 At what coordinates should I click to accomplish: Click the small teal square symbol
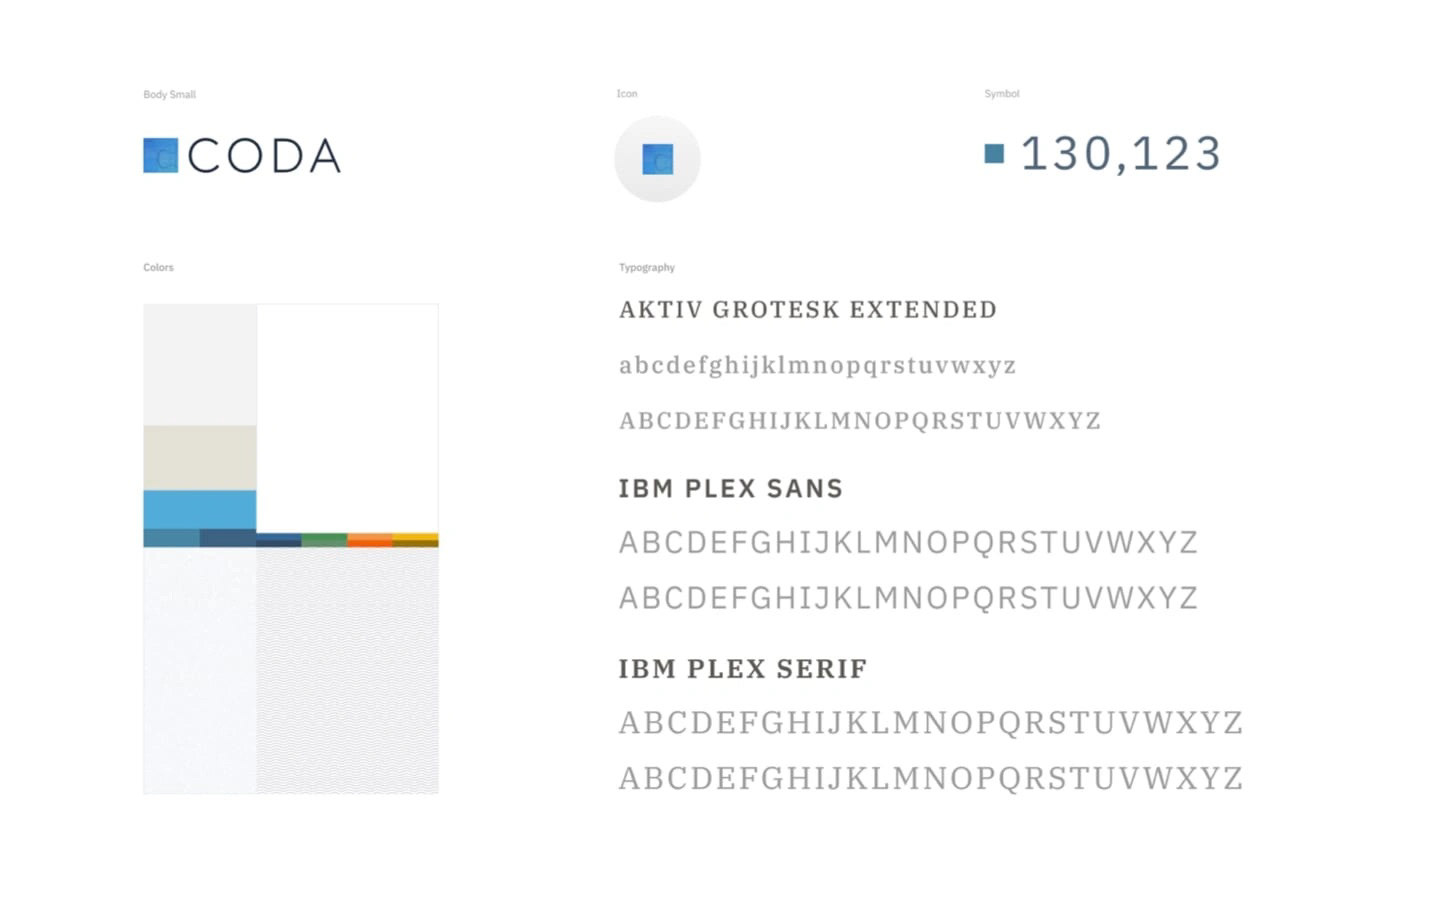pyautogui.click(x=994, y=153)
